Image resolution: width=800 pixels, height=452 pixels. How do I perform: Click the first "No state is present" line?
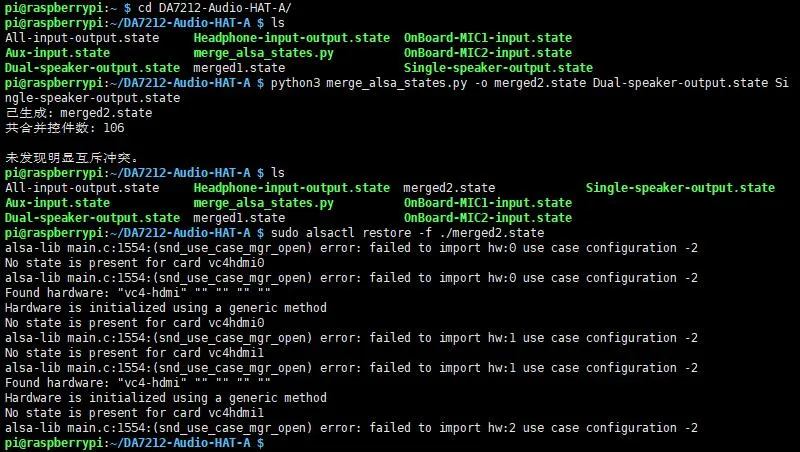tap(136, 262)
